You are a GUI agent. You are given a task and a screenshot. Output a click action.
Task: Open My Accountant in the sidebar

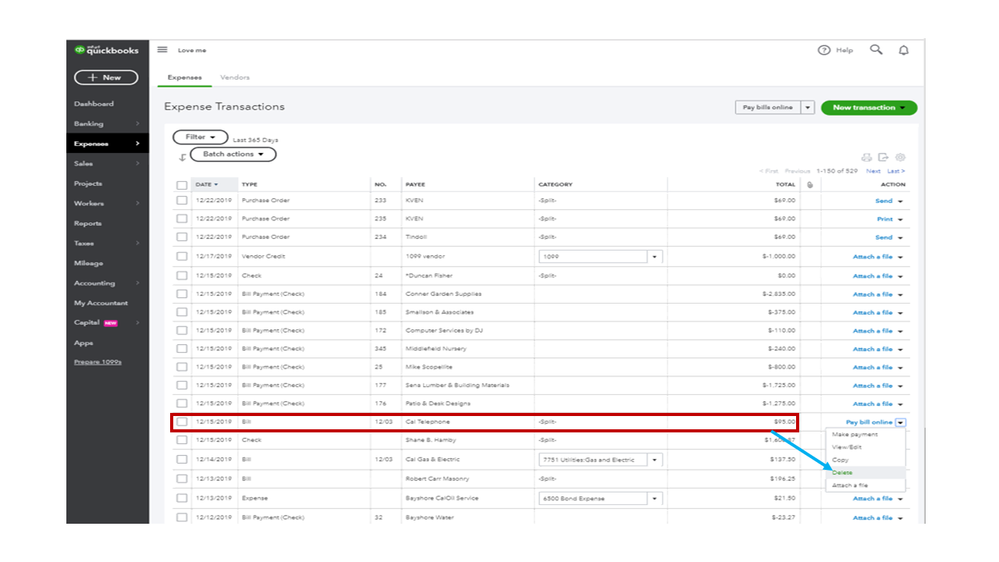tap(101, 303)
